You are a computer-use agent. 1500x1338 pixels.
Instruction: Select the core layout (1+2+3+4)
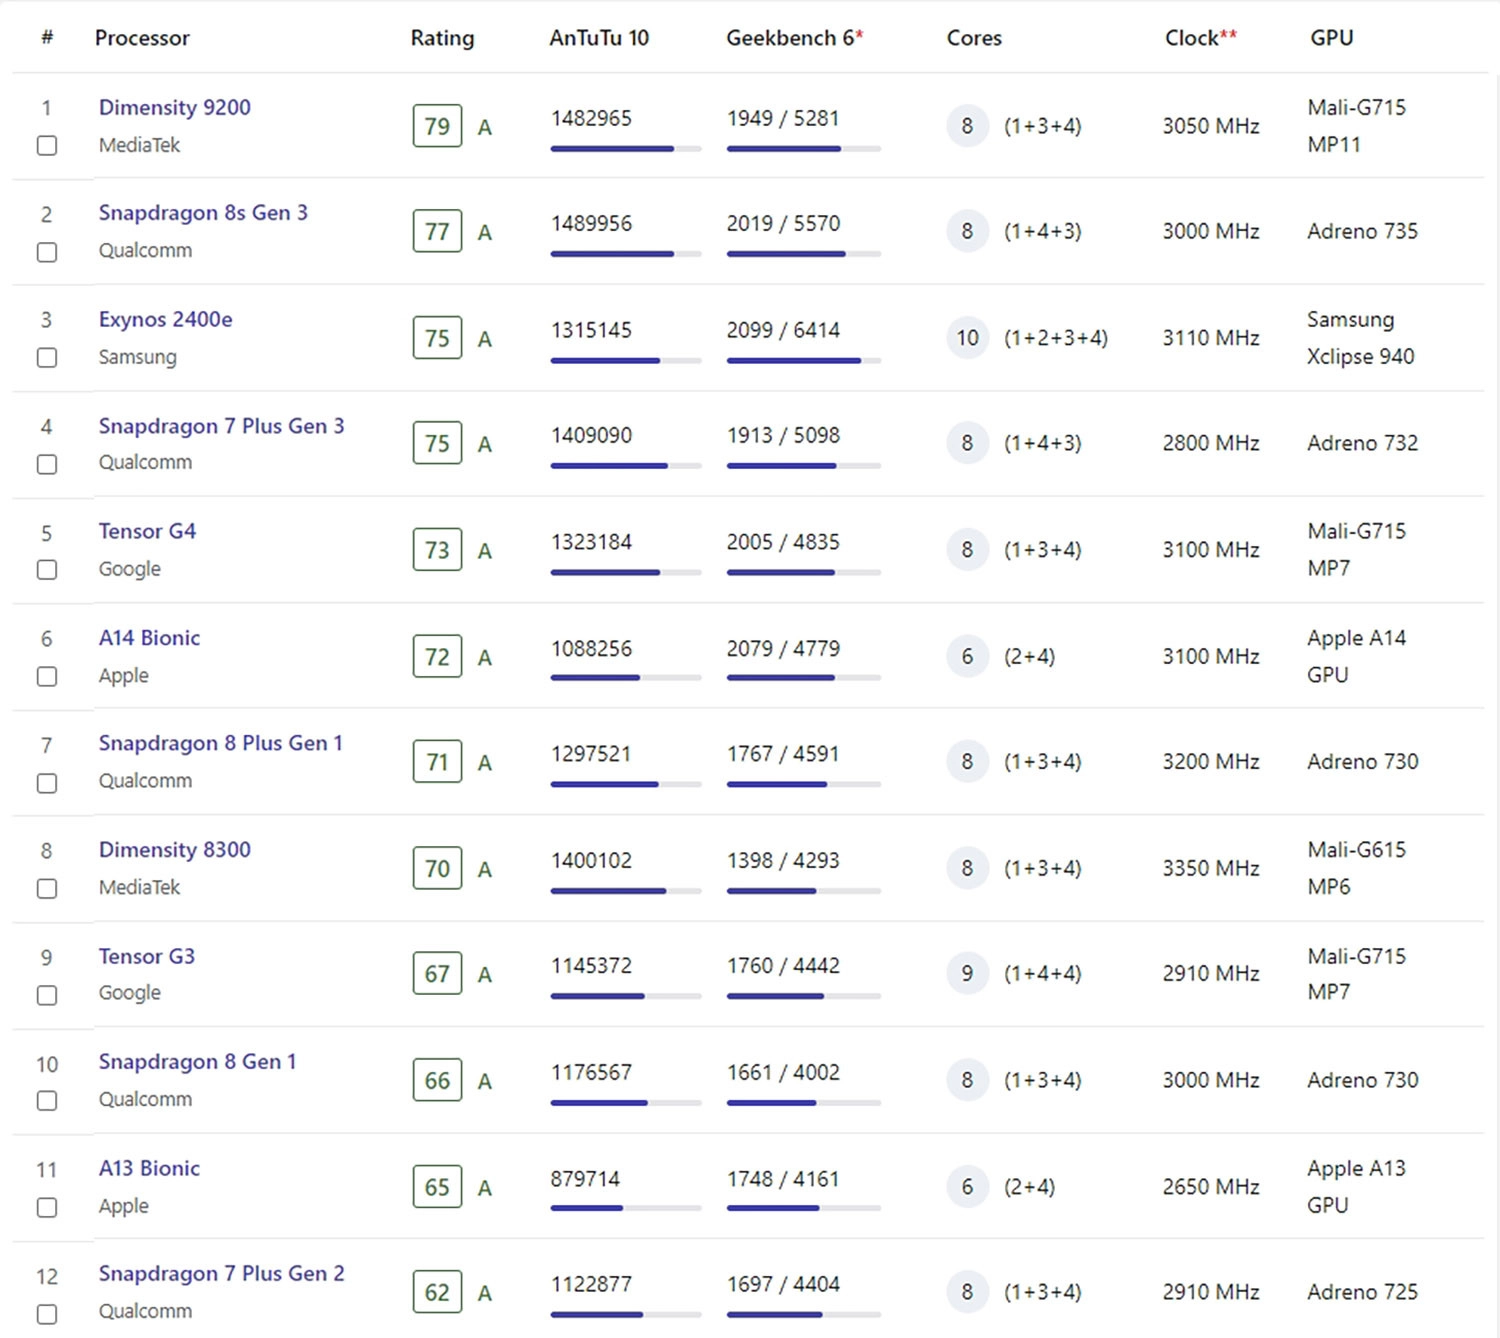(x=1056, y=338)
